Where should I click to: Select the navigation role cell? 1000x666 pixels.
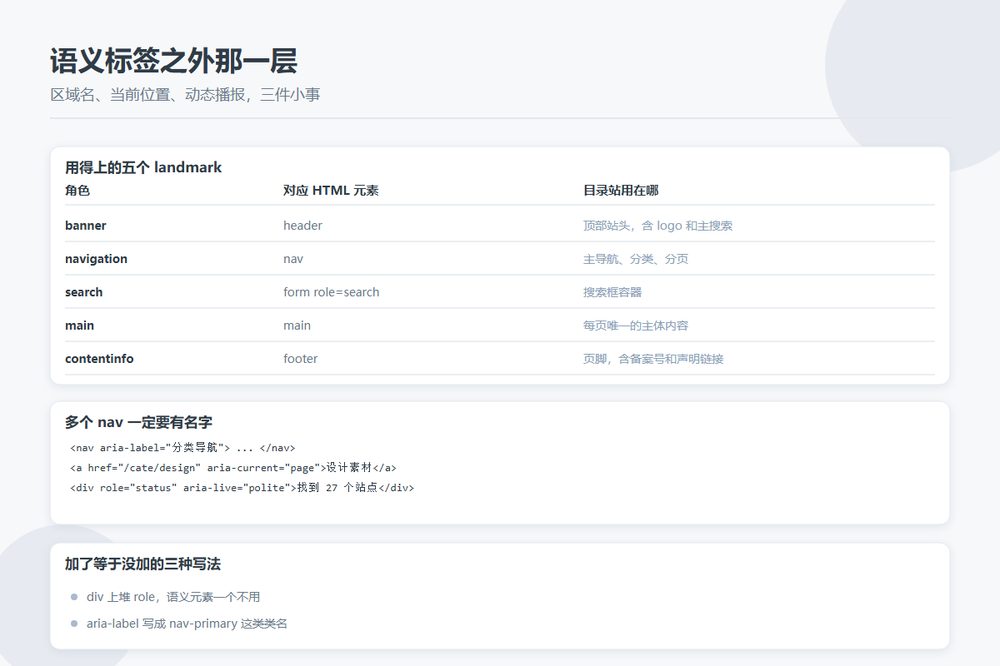[x=96, y=258]
